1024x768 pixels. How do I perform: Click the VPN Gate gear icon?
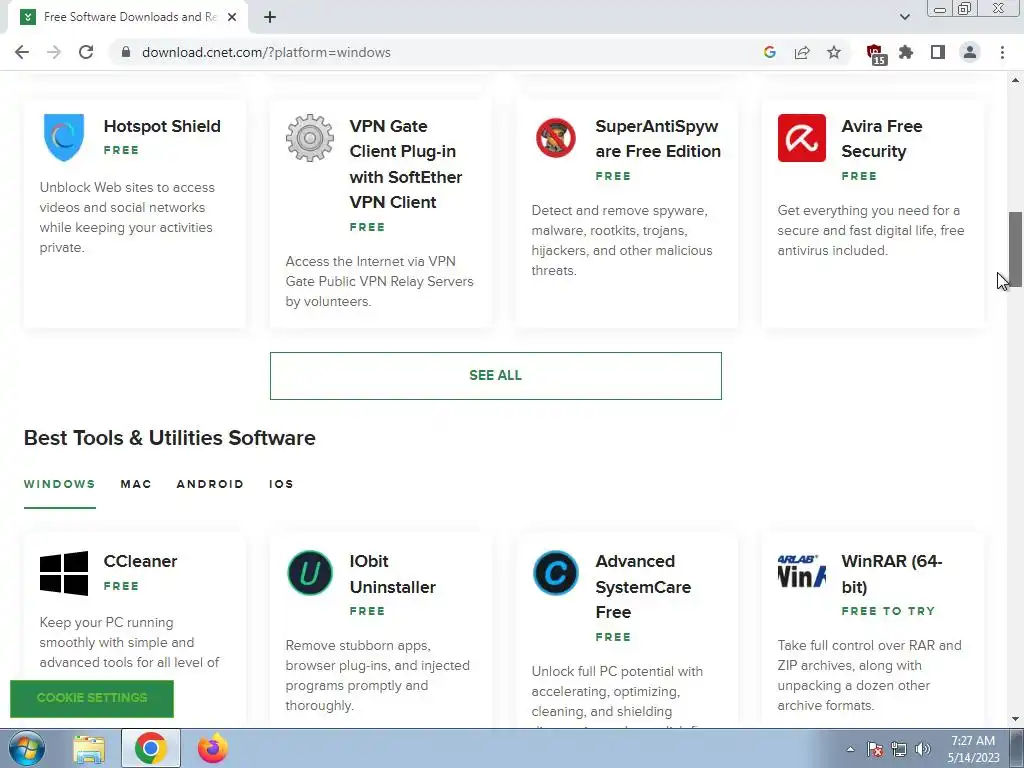click(x=310, y=138)
